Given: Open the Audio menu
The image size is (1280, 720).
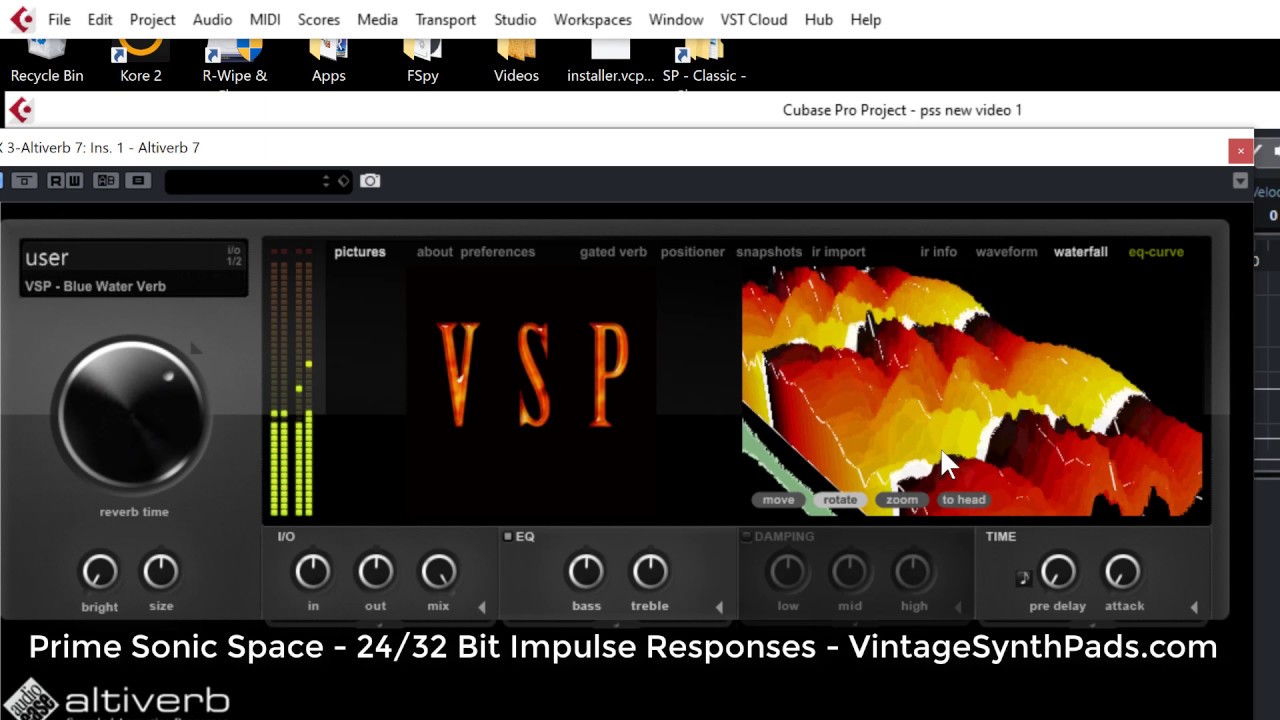Looking at the screenshot, I should coord(212,19).
